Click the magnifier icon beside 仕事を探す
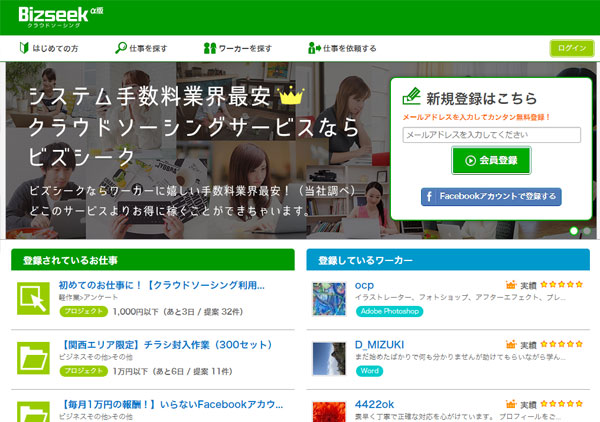600x422 pixels. 121,48
